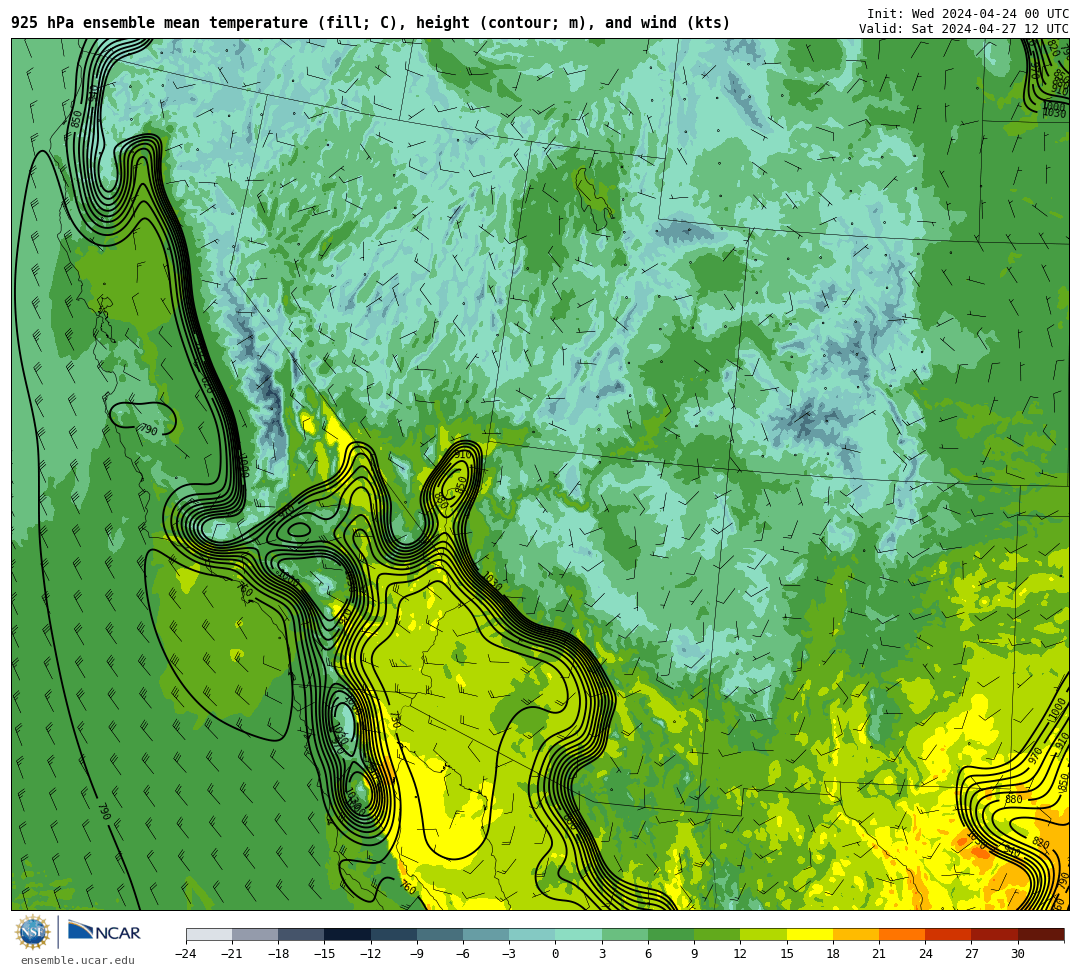Click the medium green swatch between 6 and 9
This screenshot has height=973, width=1080.
[671, 934]
